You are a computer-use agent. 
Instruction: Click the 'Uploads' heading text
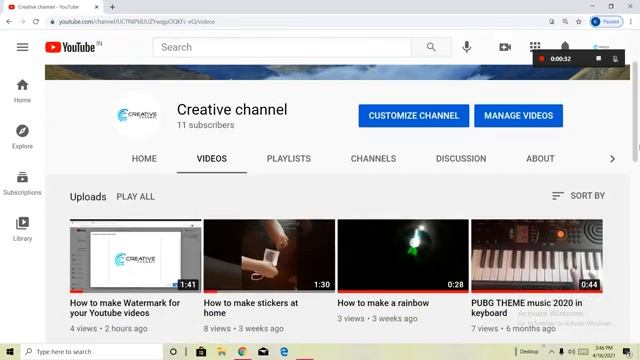(x=88, y=197)
